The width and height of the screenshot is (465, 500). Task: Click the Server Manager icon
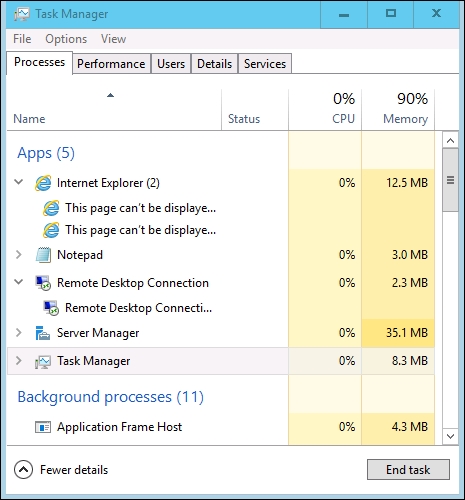coord(43,333)
